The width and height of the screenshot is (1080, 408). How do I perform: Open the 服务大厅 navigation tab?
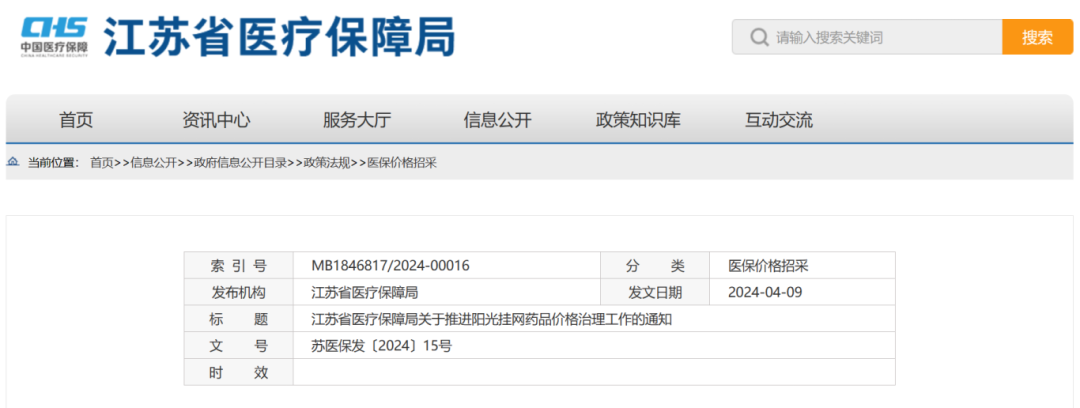(x=357, y=120)
